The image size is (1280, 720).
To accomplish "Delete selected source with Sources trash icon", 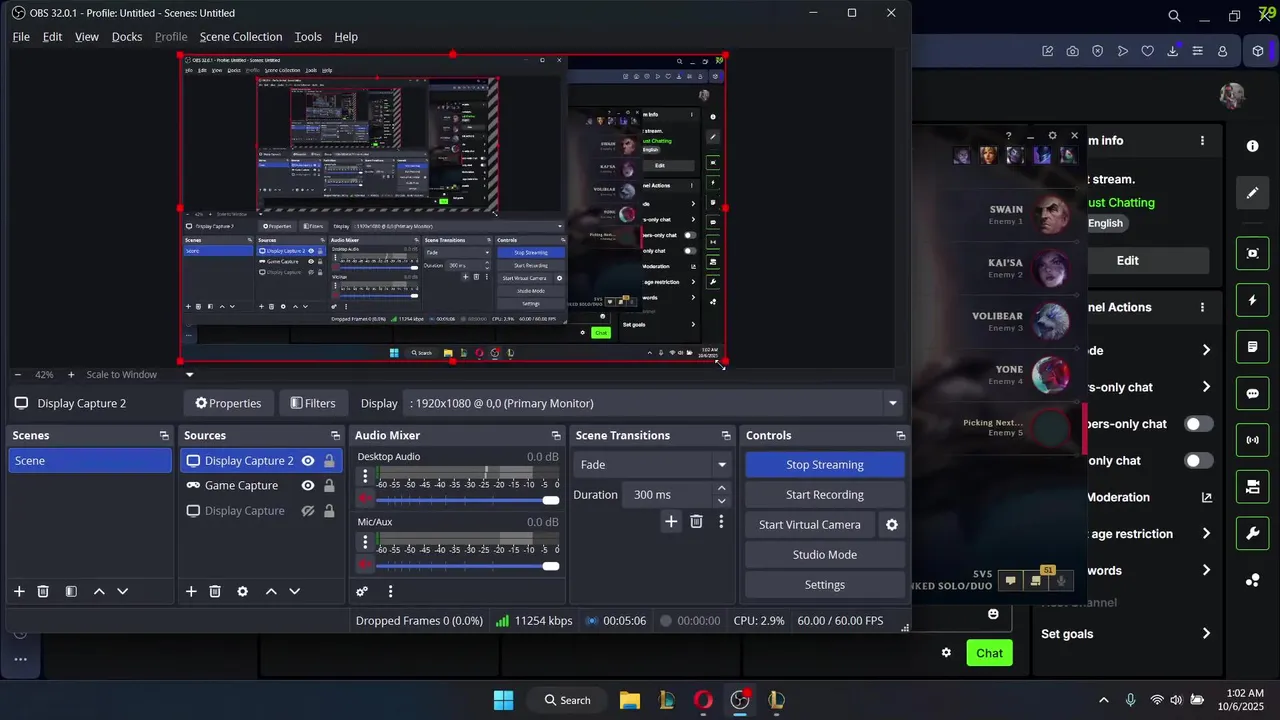I will (215, 591).
